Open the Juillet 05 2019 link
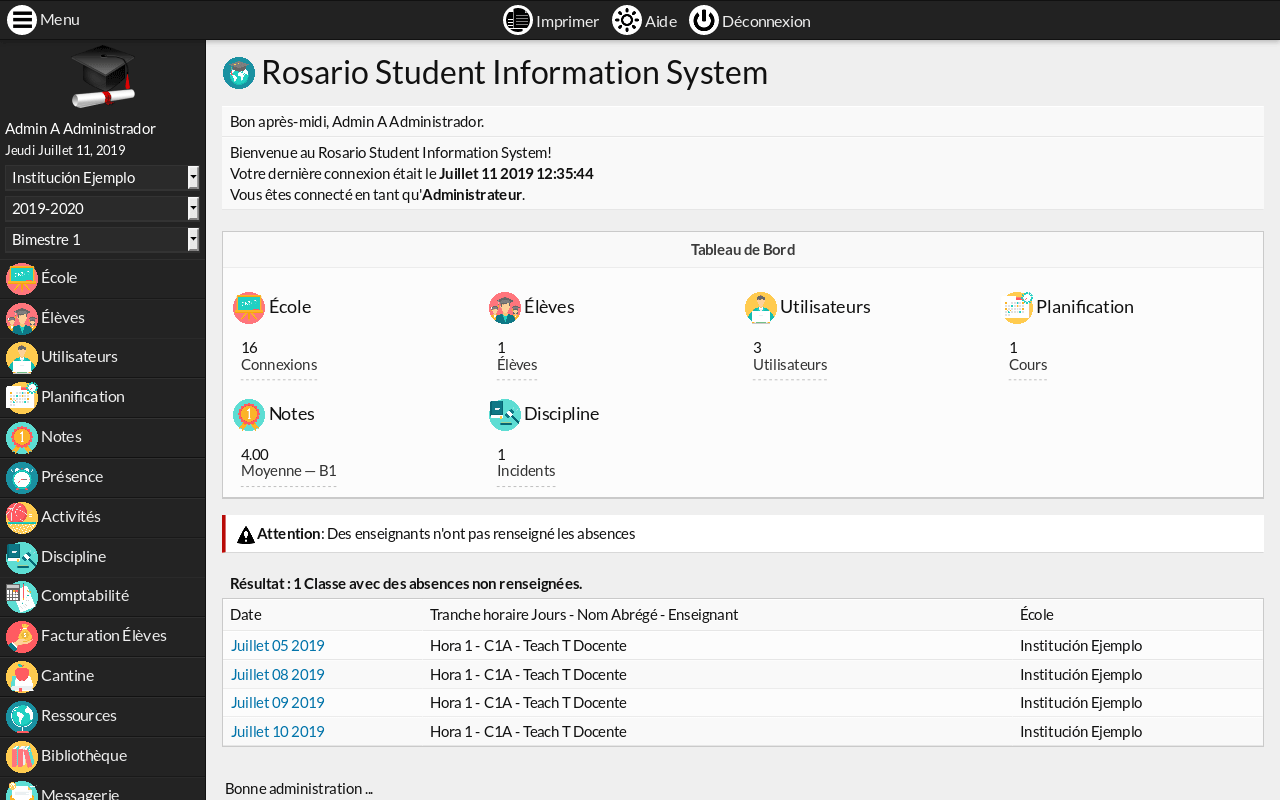This screenshot has height=800, width=1280. coord(278,646)
